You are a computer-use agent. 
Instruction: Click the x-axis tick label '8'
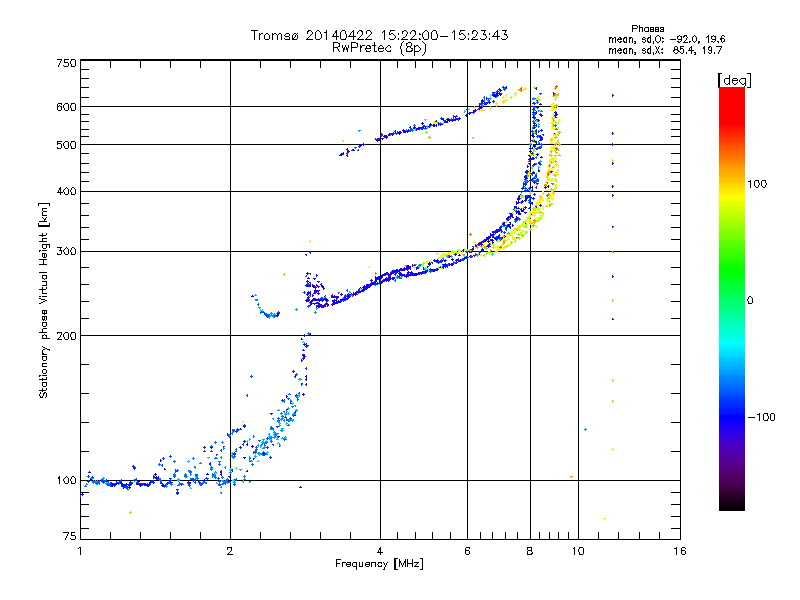[530, 551]
